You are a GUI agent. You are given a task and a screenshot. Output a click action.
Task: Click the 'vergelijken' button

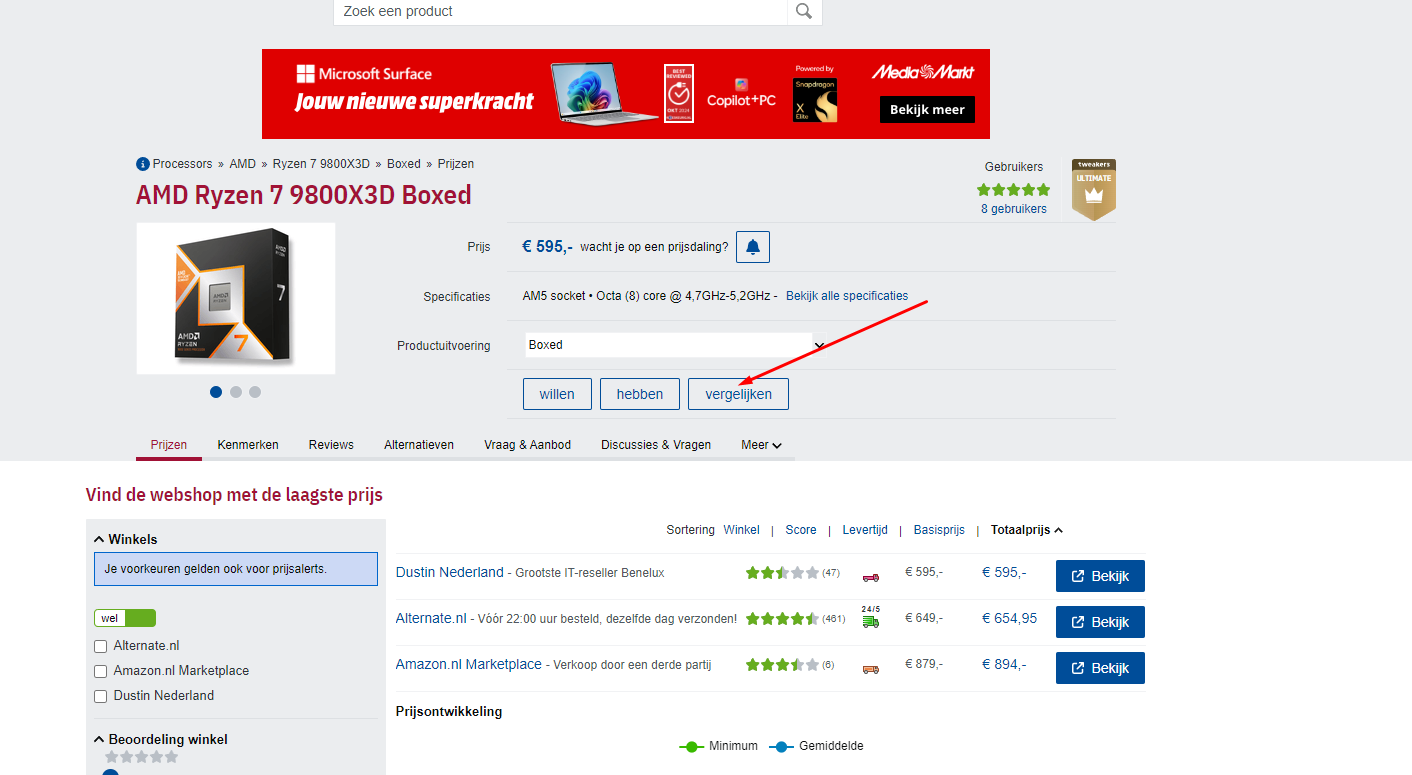(x=738, y=394)
